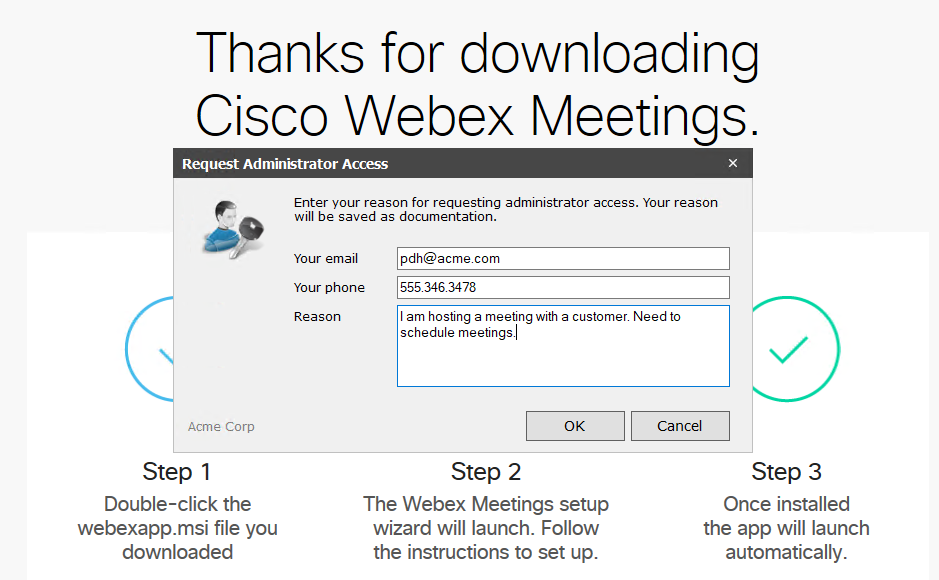Click the Webex Meetings setup wizard description
Image resolution: width=939 pixels, height=580 pixels.
486,528
